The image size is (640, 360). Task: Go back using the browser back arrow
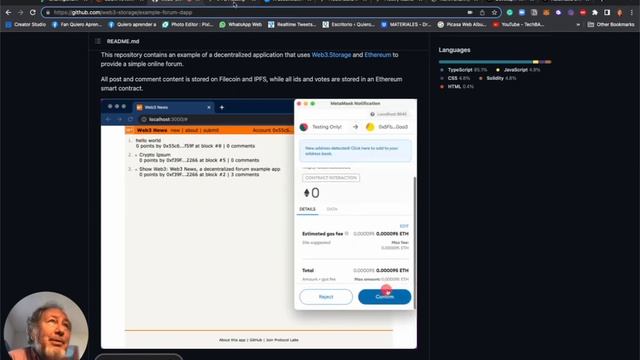point(9,13)
